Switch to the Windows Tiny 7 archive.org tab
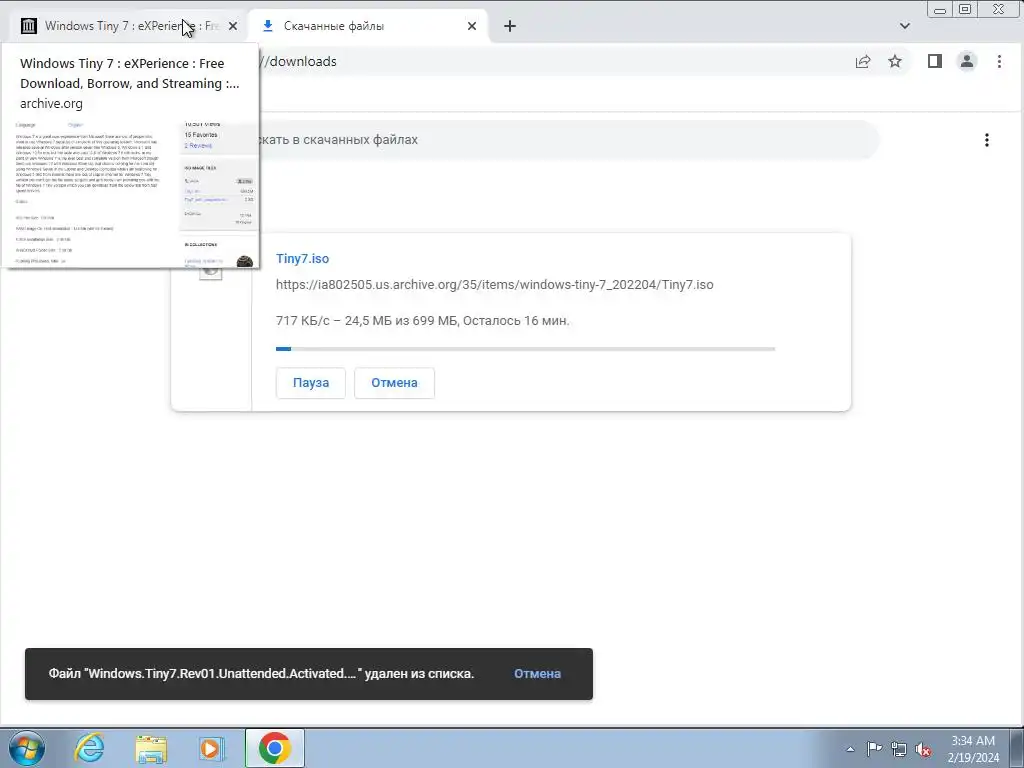 124,26
